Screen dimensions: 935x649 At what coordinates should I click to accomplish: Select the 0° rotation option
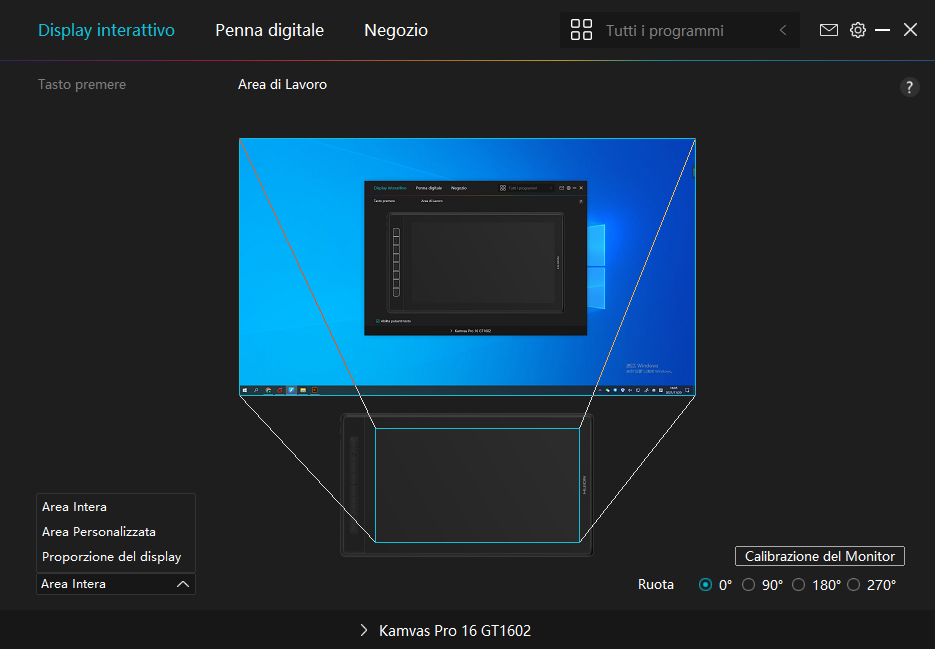coord(706,585)
